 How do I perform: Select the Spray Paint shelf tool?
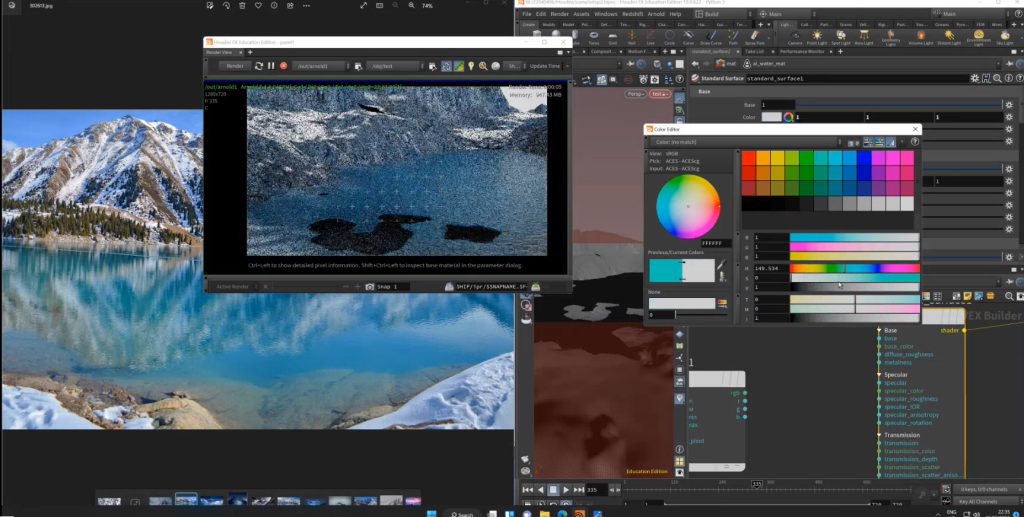pos(755,37)
